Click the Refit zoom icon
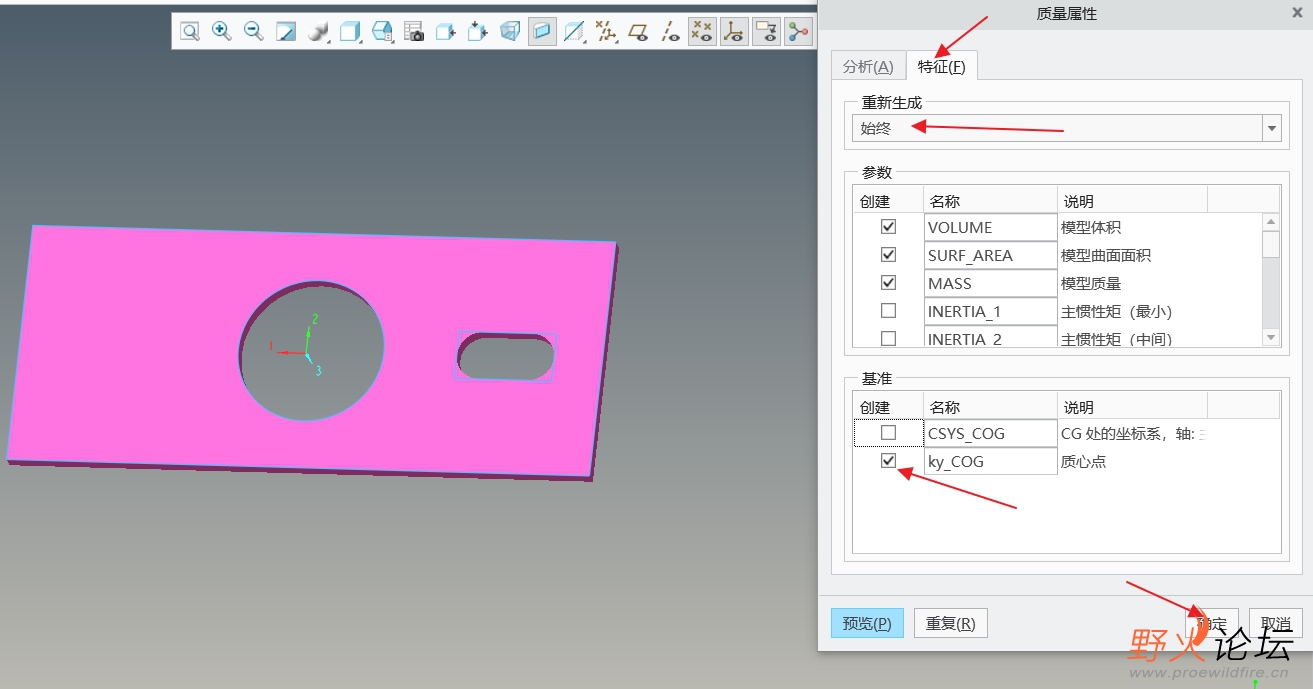The image size is (1313, 689). pos(189,32)
